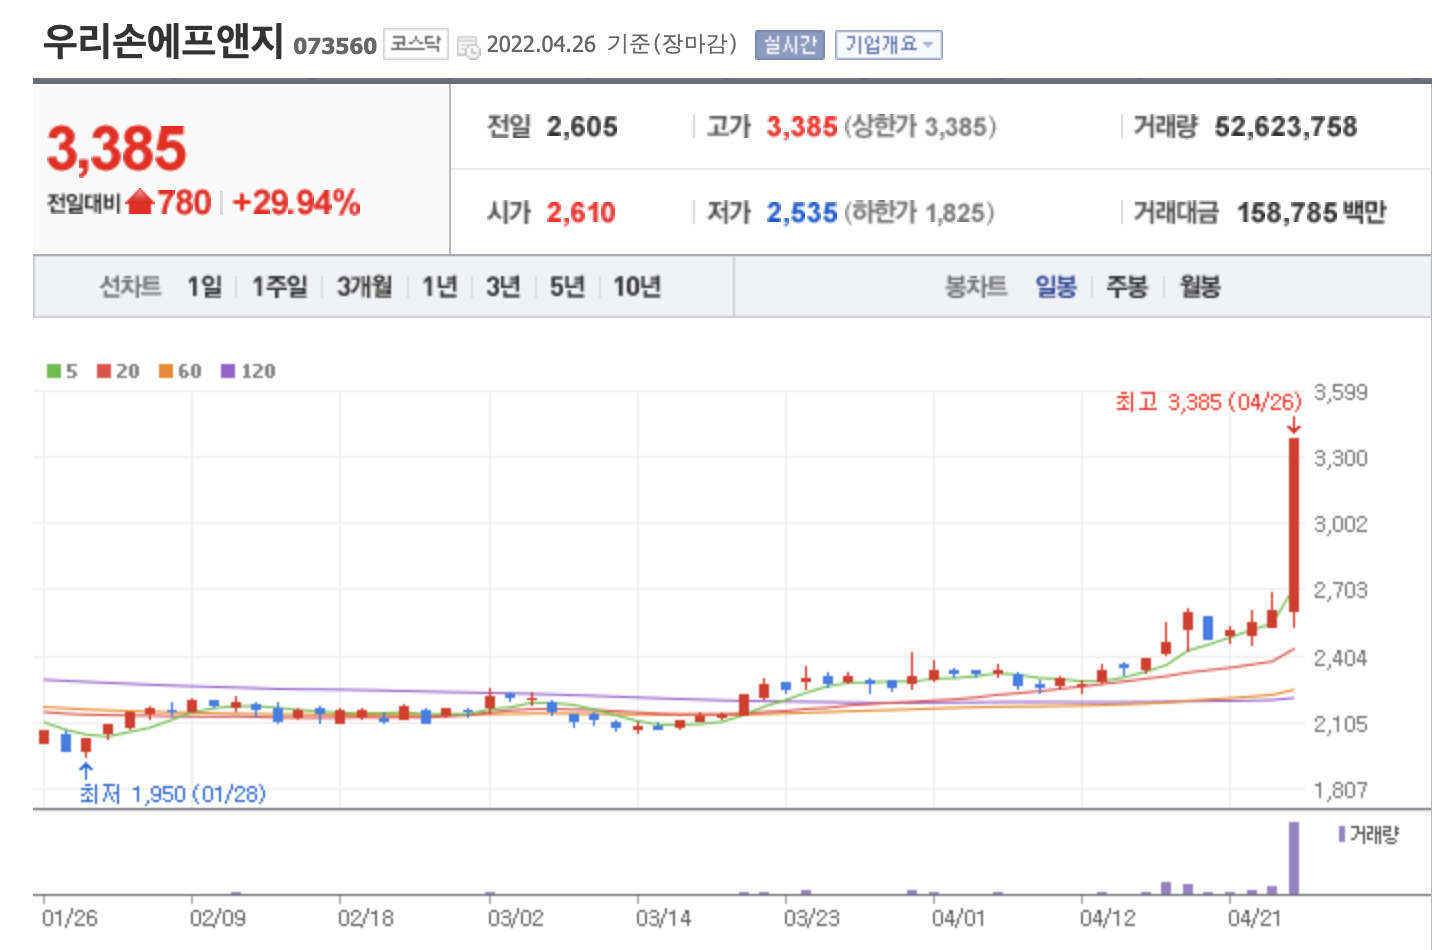Select the 1일 line chart period
The image size is (1432, 950).
[205, 287]
